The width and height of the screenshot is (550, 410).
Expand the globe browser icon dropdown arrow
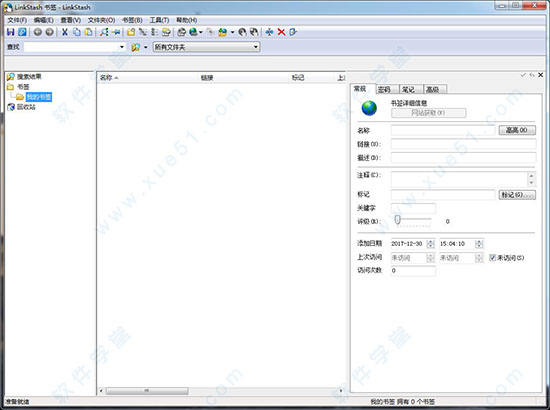coord(201,32)
